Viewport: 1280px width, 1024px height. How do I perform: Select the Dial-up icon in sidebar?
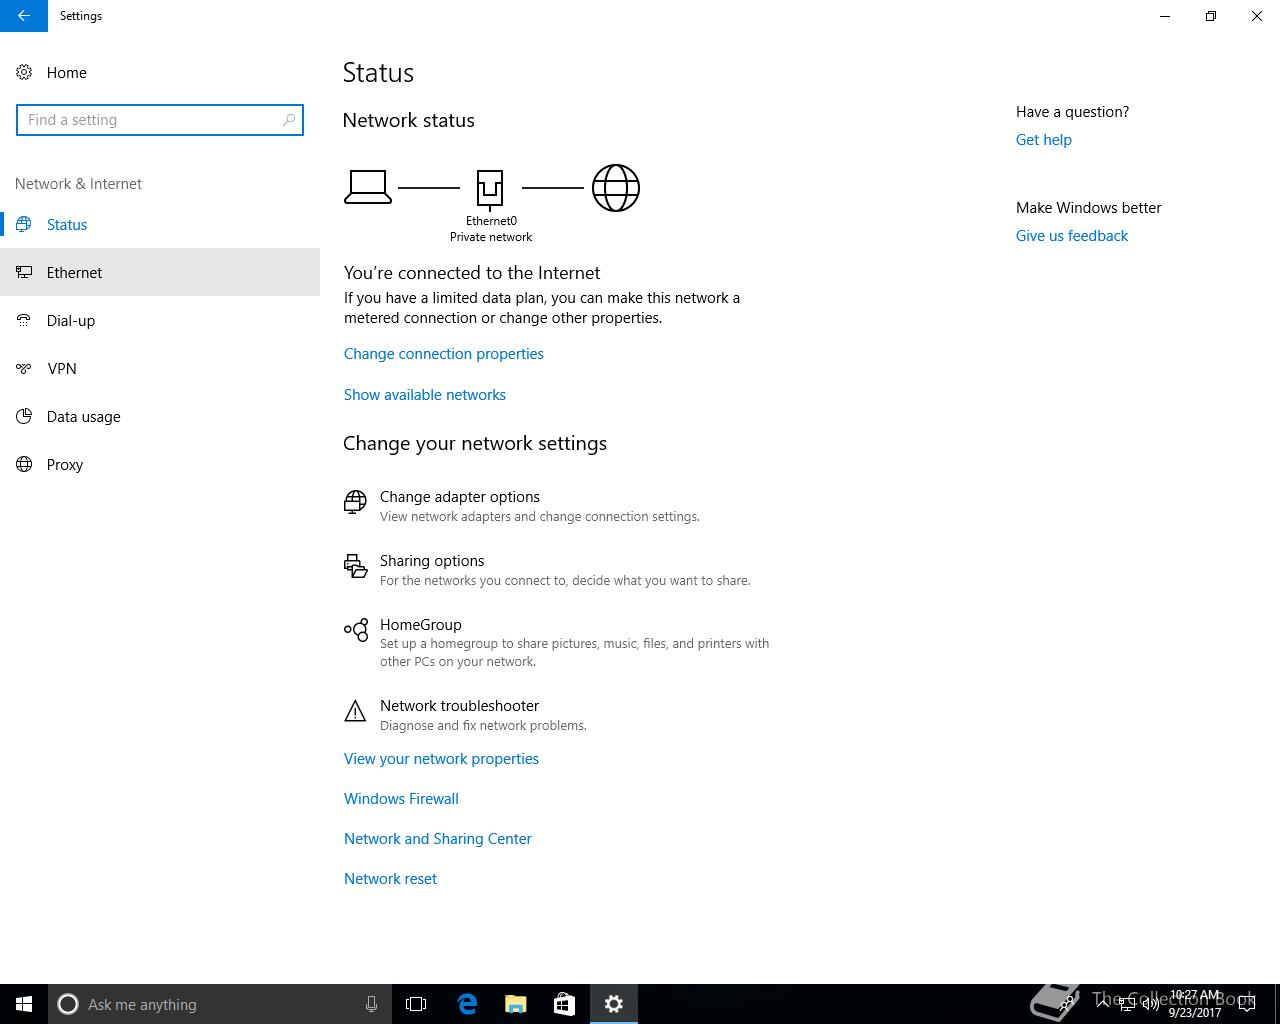click(24, 320)
